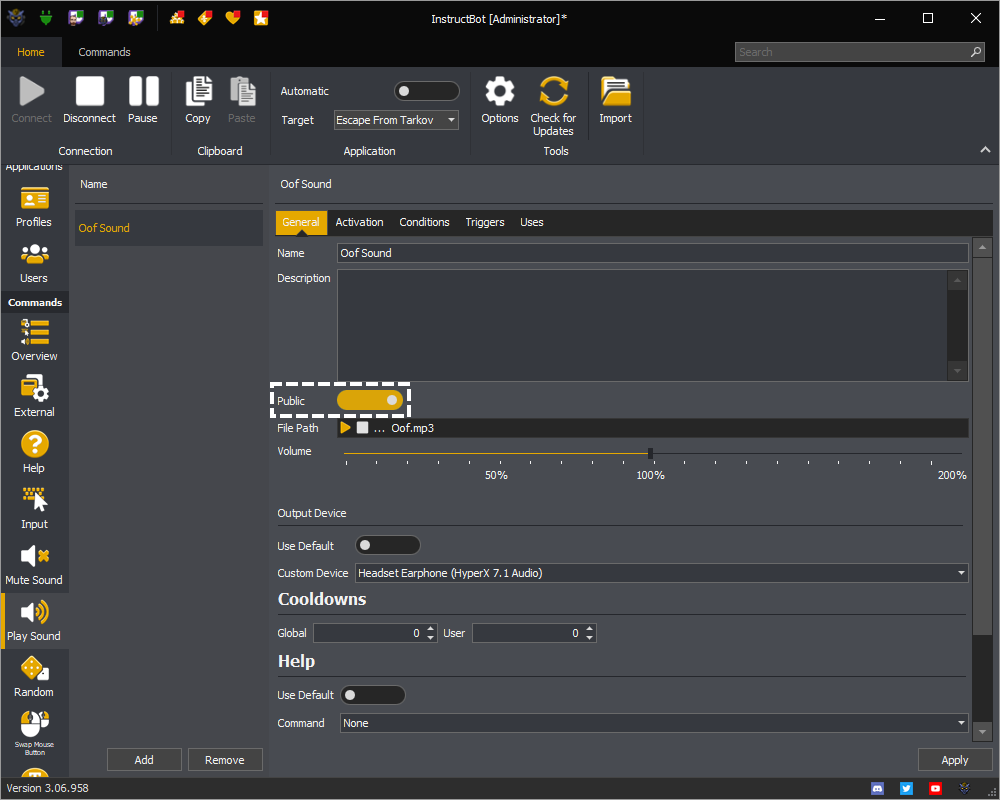Browse for file with the ellipsis button

pos(379,429)
